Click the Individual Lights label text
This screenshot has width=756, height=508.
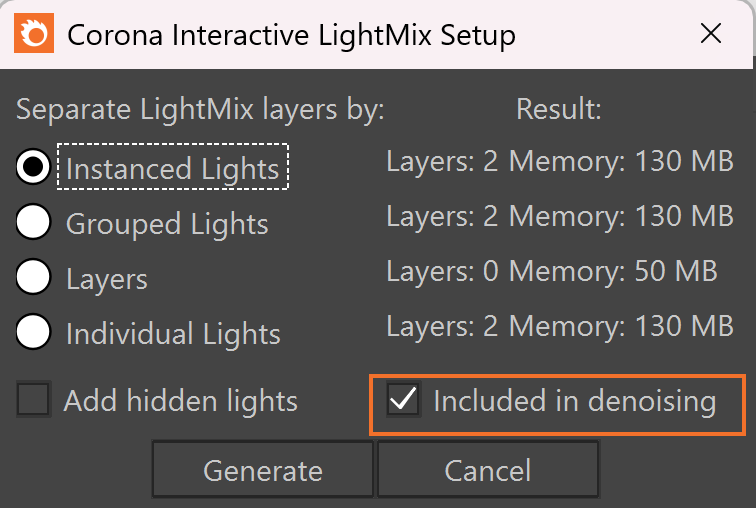(173, 334)
